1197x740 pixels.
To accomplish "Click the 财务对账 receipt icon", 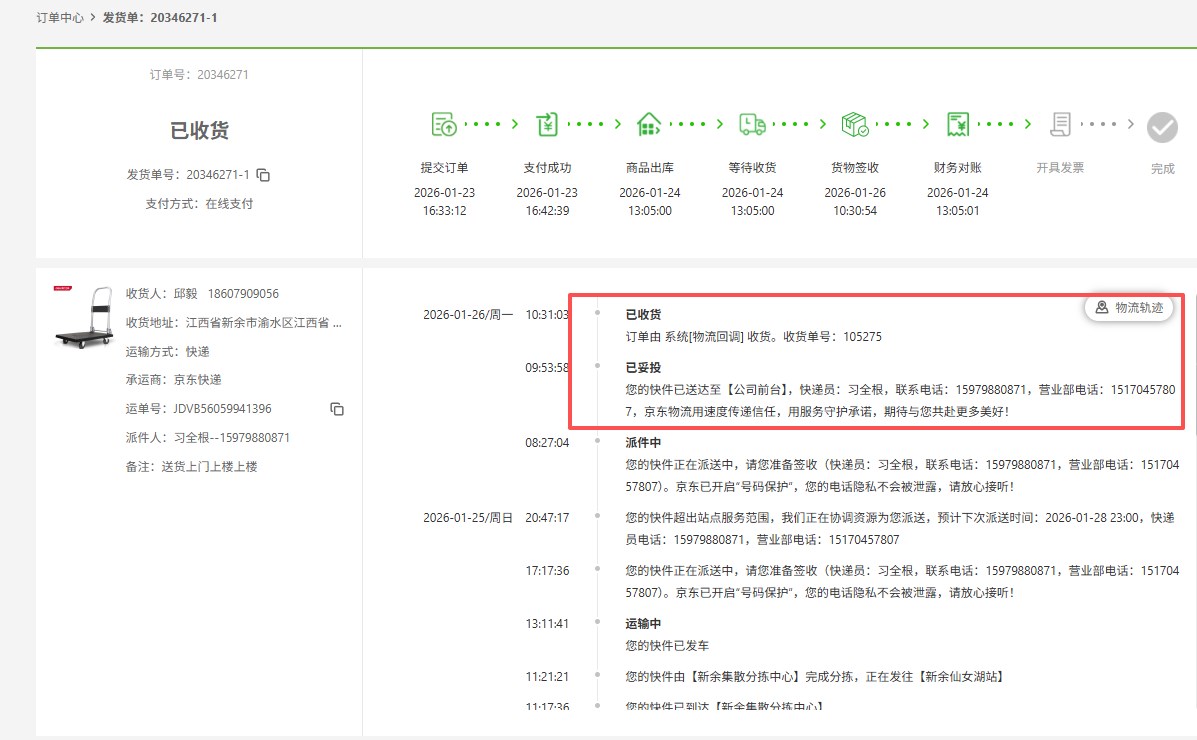I will pos(958,125).
